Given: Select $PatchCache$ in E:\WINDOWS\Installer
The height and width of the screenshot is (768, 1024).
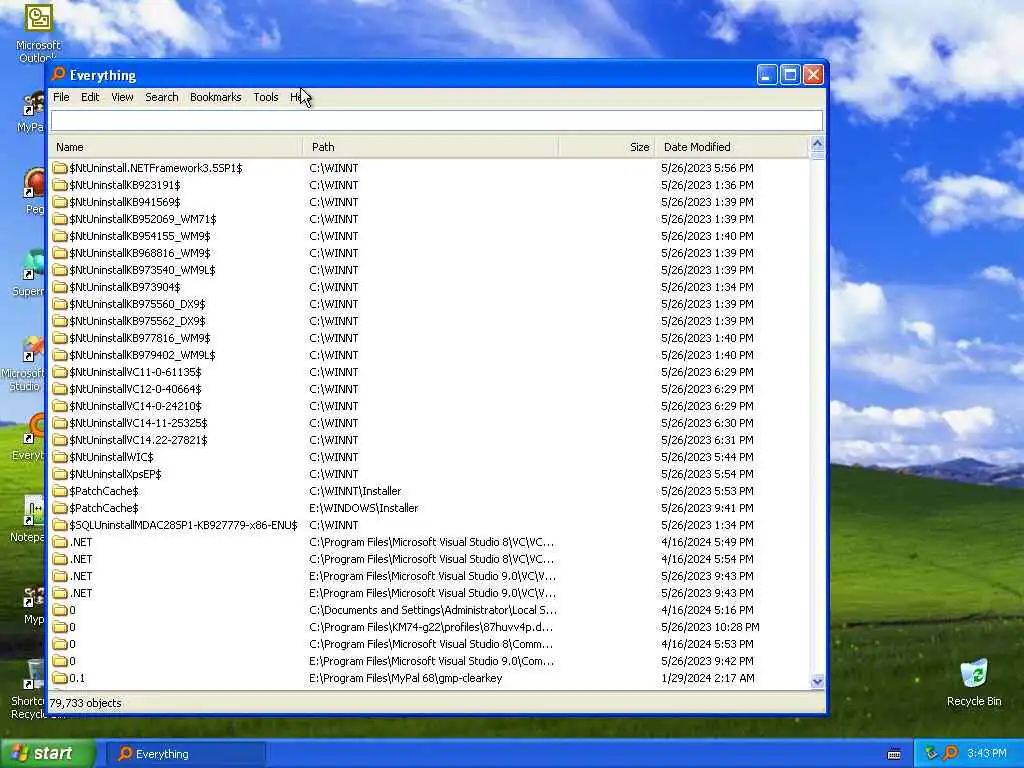Looking at the screenshot, I should click(103, 507).
